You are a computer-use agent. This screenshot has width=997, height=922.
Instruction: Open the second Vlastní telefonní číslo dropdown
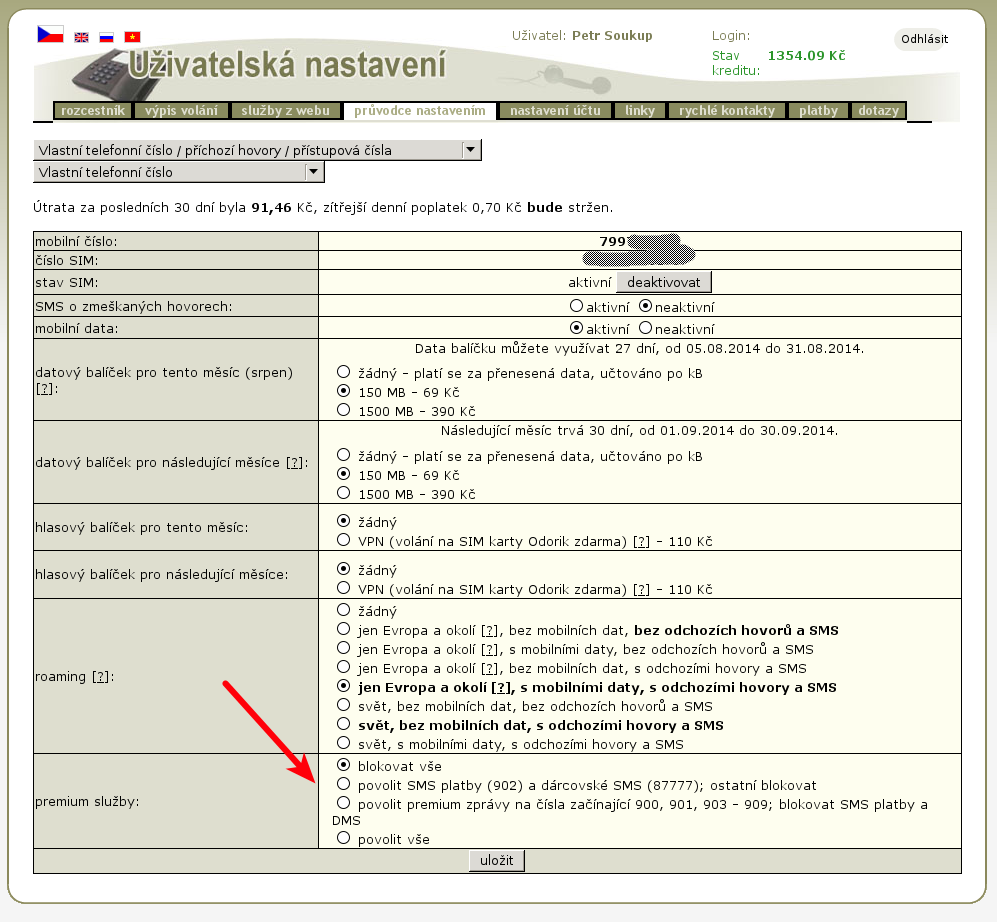314,172
